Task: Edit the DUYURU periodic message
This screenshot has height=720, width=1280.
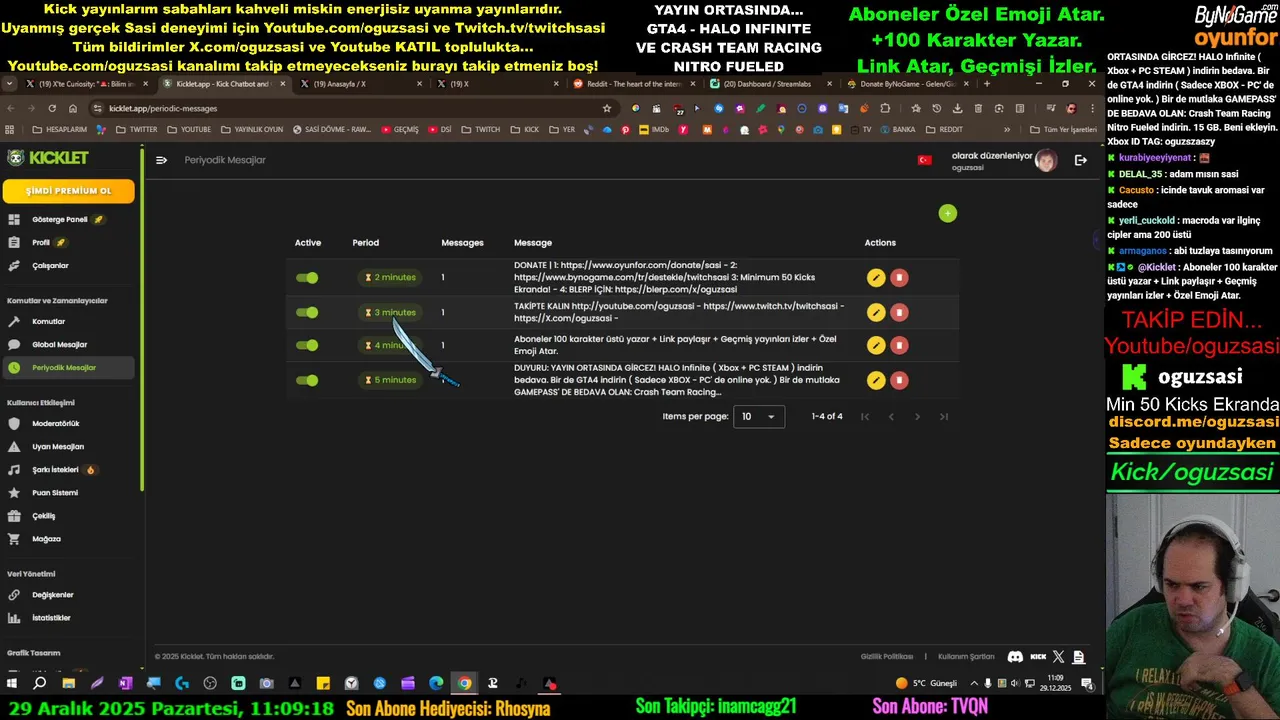Action: 876,380
